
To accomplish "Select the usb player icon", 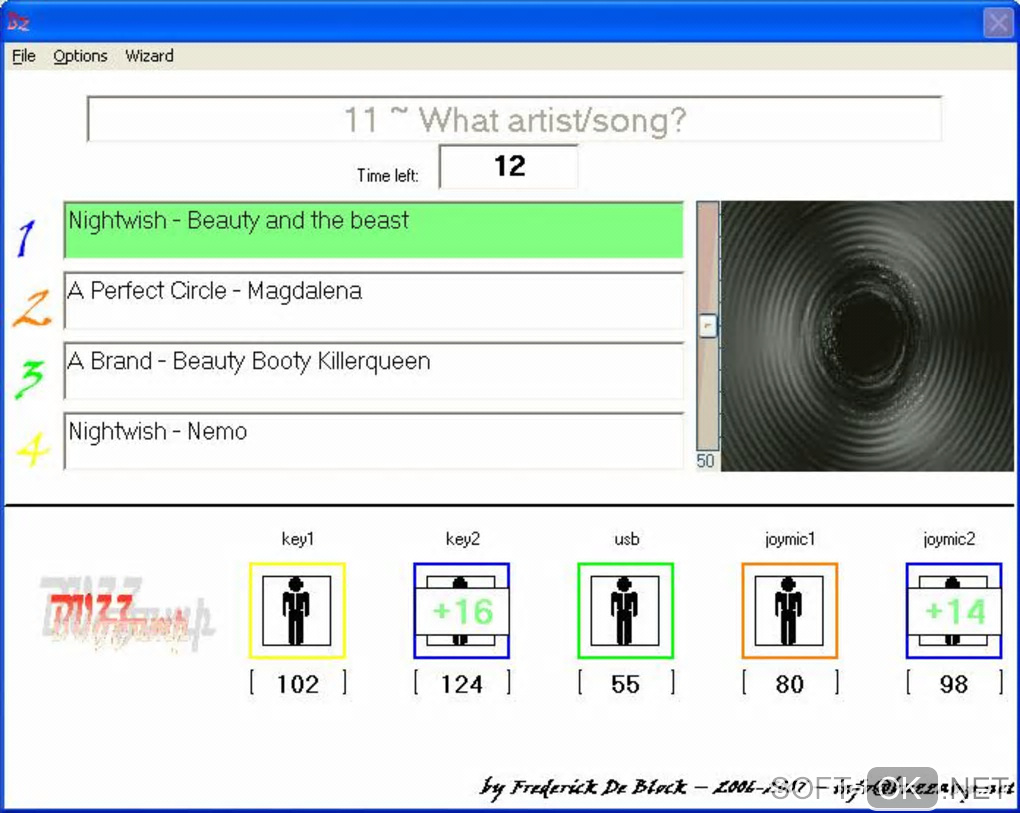I will (626, 611).
